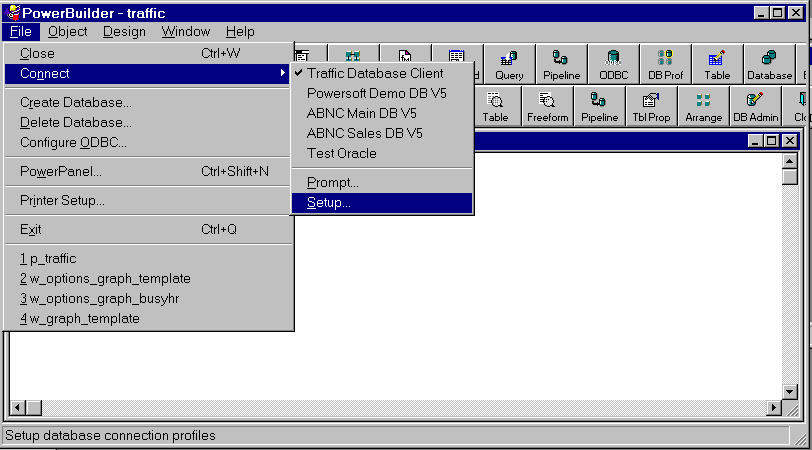This screenshot has height=450, width=812.
Task: Open recent file w_options_graph_busyhr
Action: (x=104, y=298)
